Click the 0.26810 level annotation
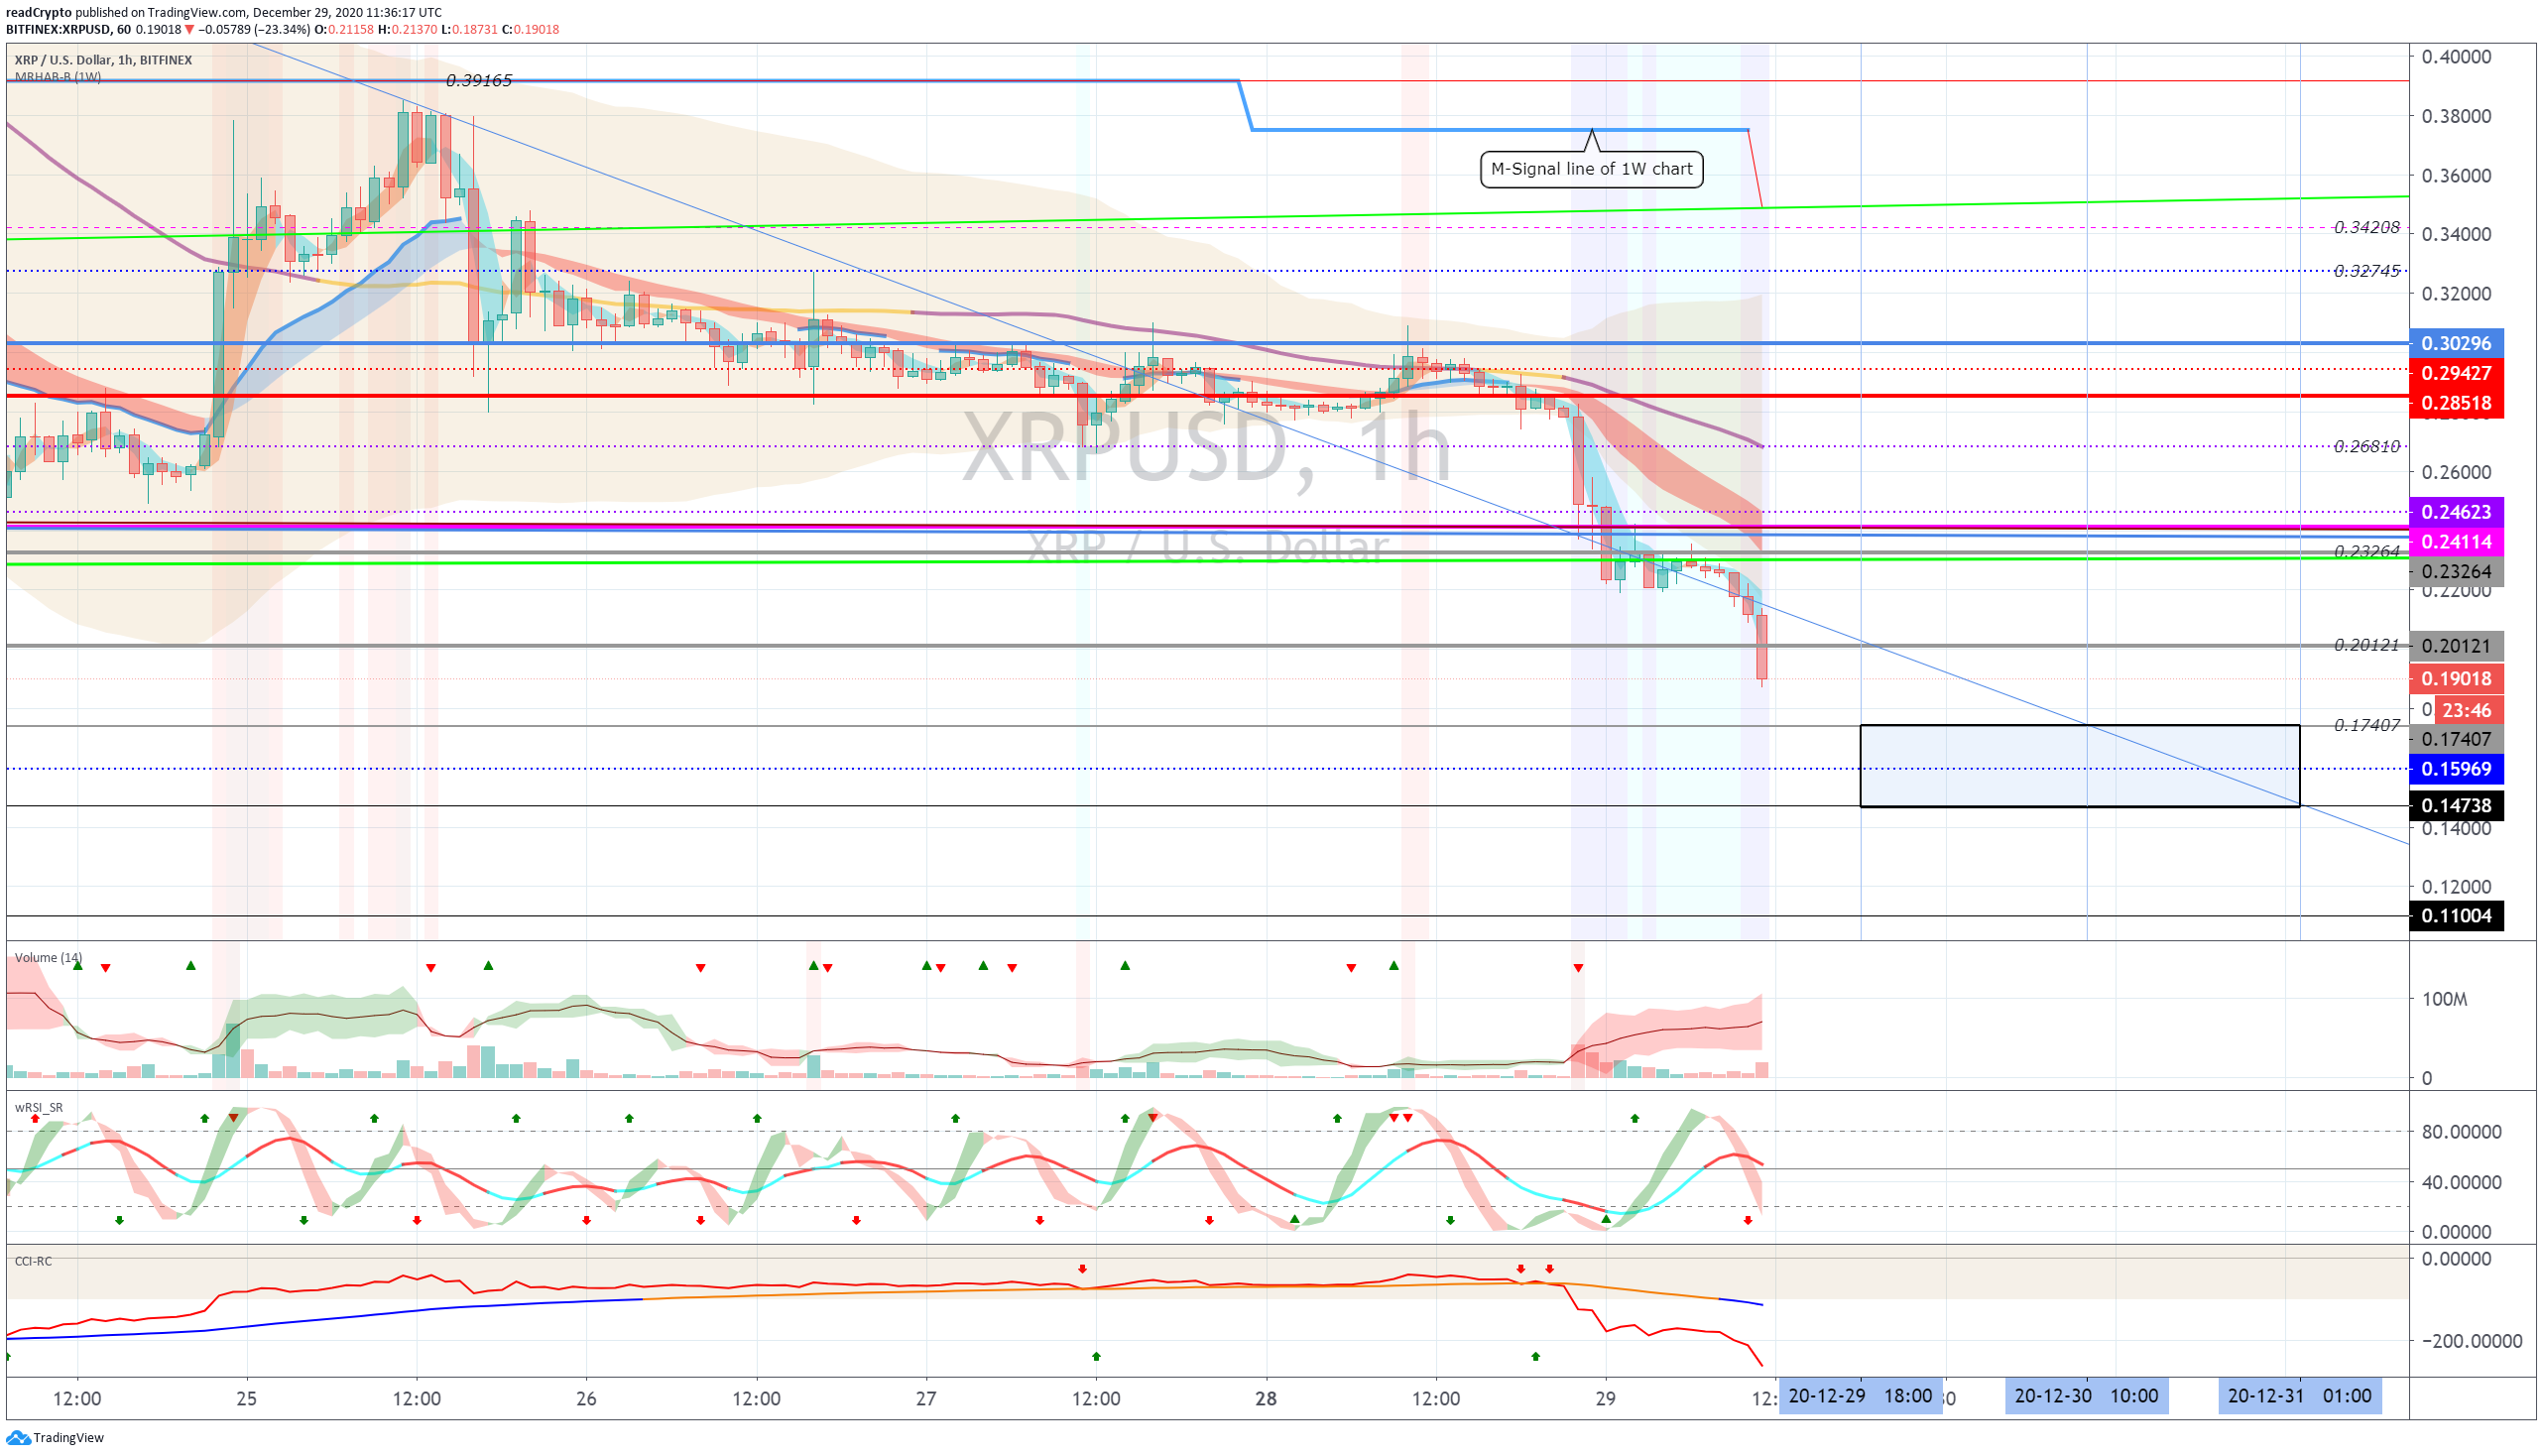 click(x=2366, y=447)
